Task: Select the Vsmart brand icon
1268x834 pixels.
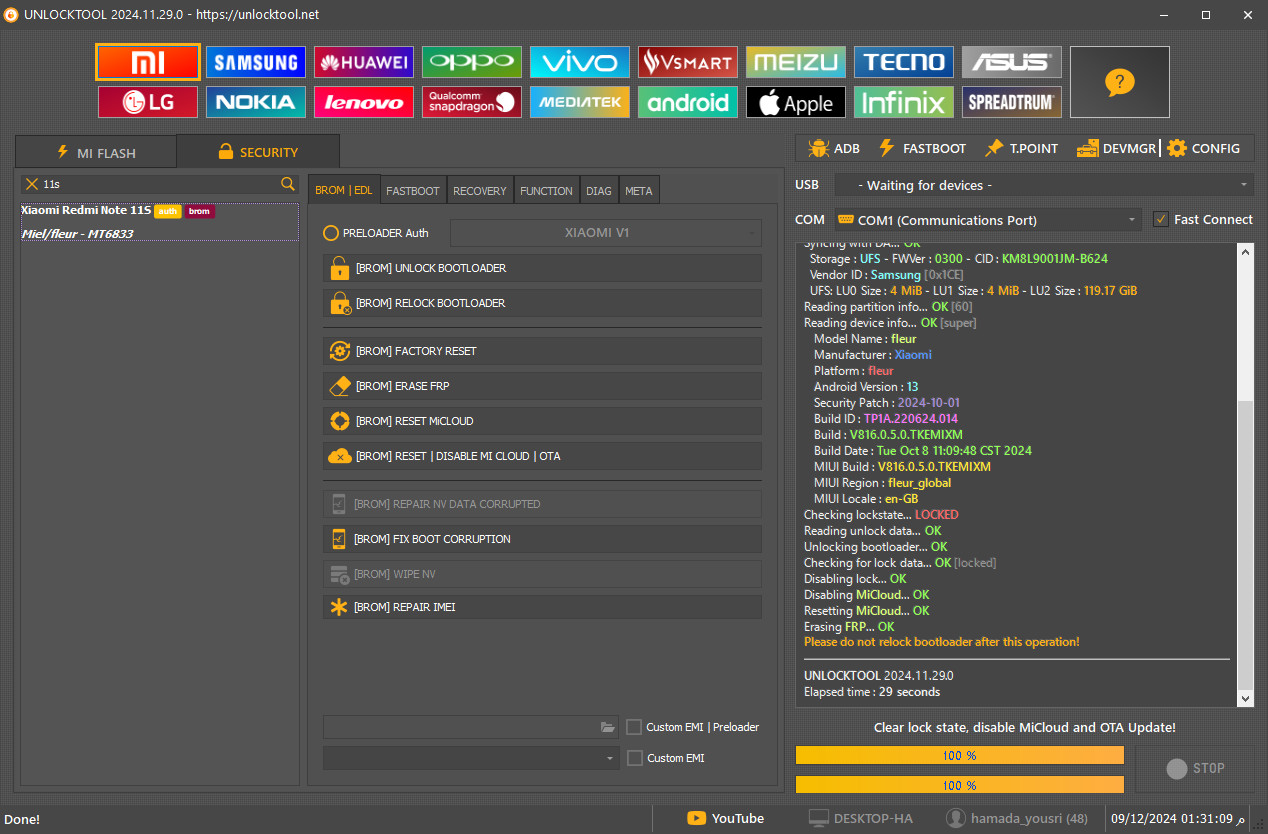Action: [688, 62]
